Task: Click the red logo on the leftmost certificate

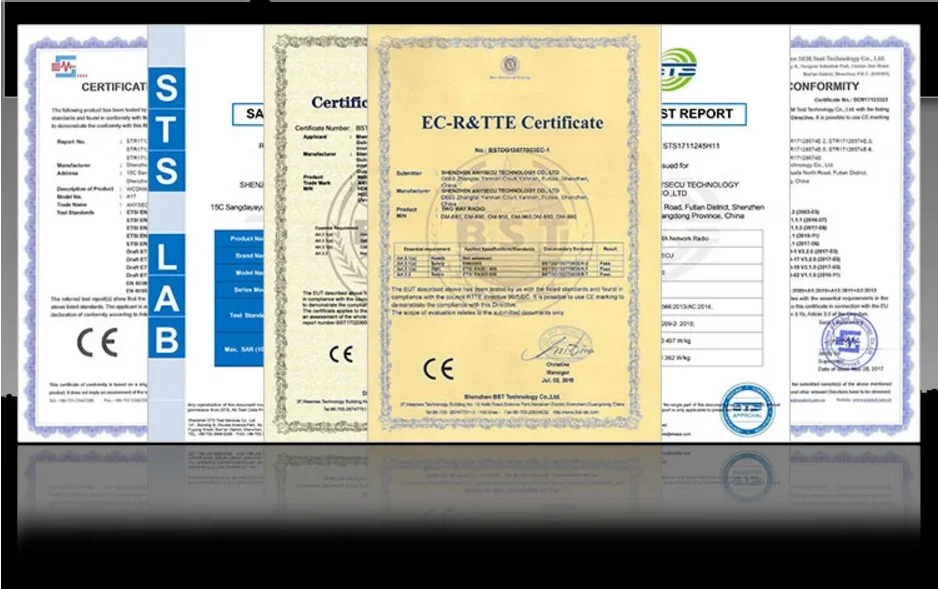Action: point(64,66)
